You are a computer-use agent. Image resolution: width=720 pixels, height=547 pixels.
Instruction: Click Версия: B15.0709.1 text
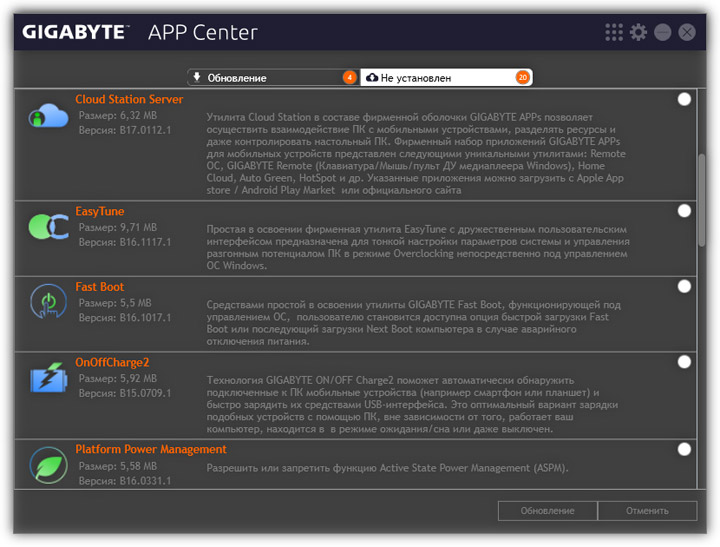[x=125, y=394]
